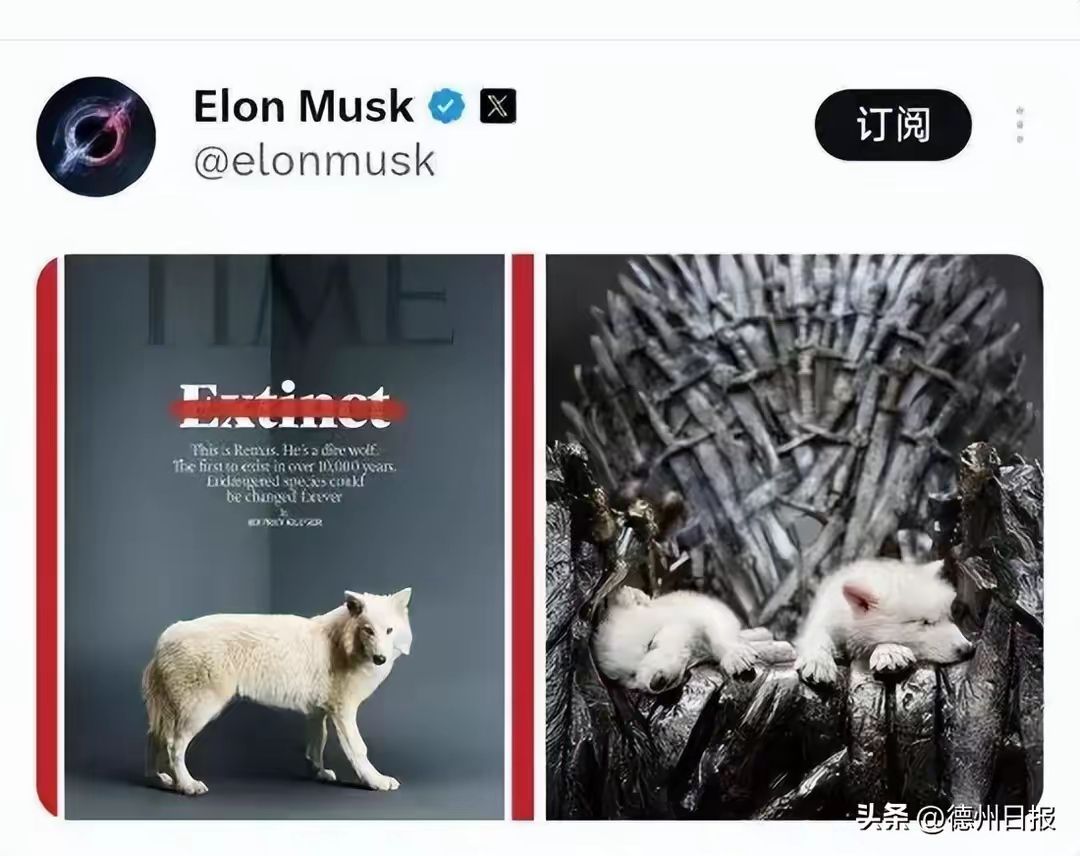Click the blue verified checkmark badge

tap(446, 106)
